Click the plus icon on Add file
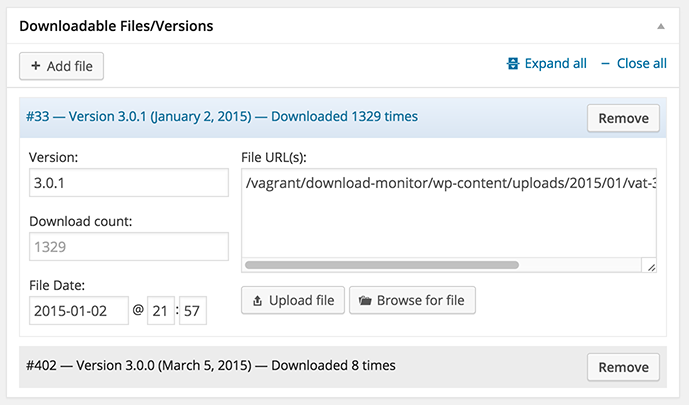The height and width of the screenshot is (405, 689). 36,66
